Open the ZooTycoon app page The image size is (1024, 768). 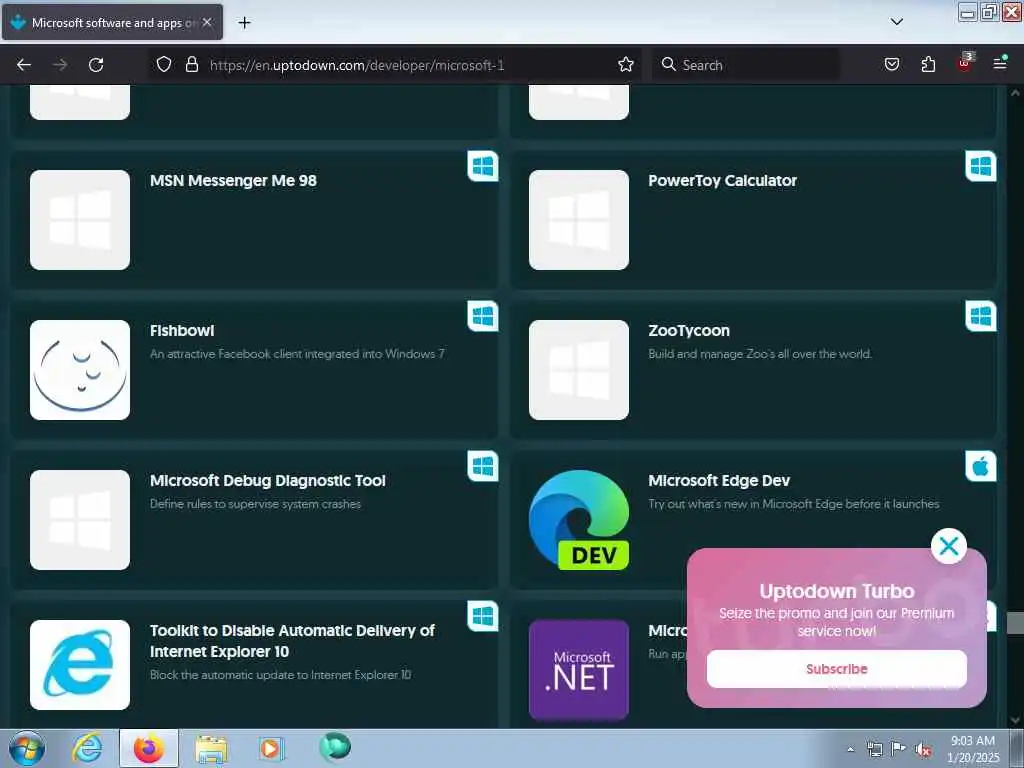point(689,330)
